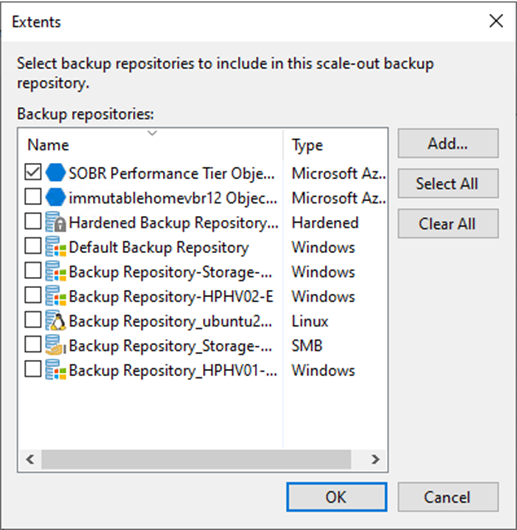The width and height of the screenshot is (517, 530).
Task: Confirm the selection with OK
Action: click(x=337, y=497)
